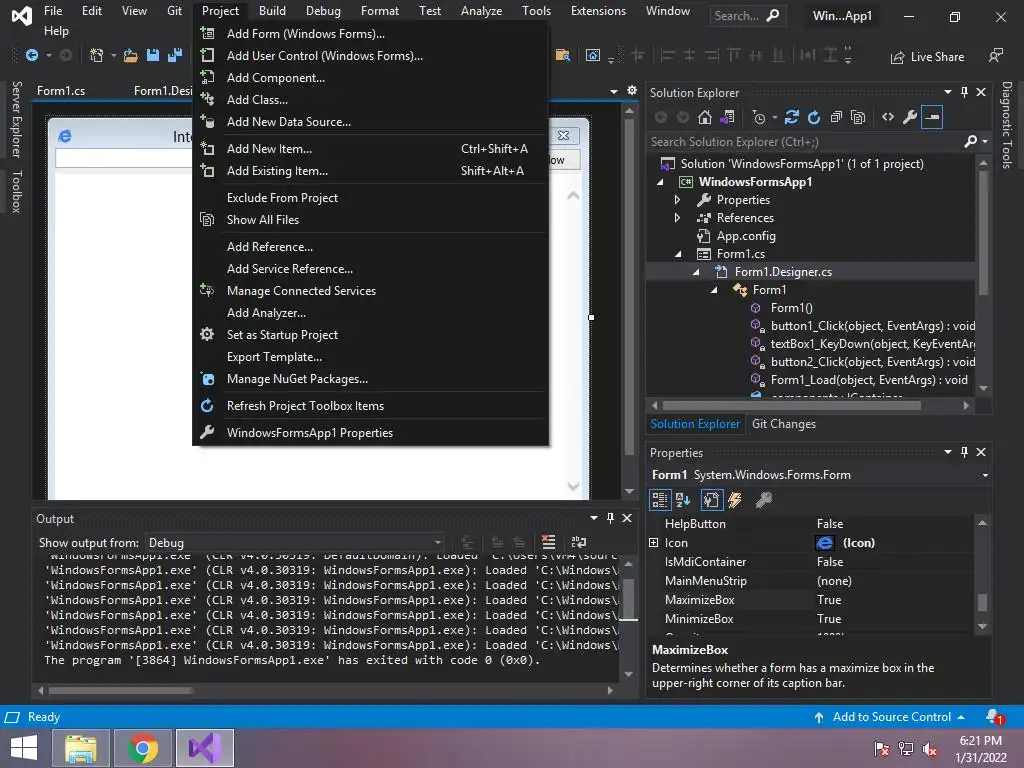Viewport: 1024px width, 768px height.
Task: Pin the Output panel auto-hide
Action: point(610,518)
